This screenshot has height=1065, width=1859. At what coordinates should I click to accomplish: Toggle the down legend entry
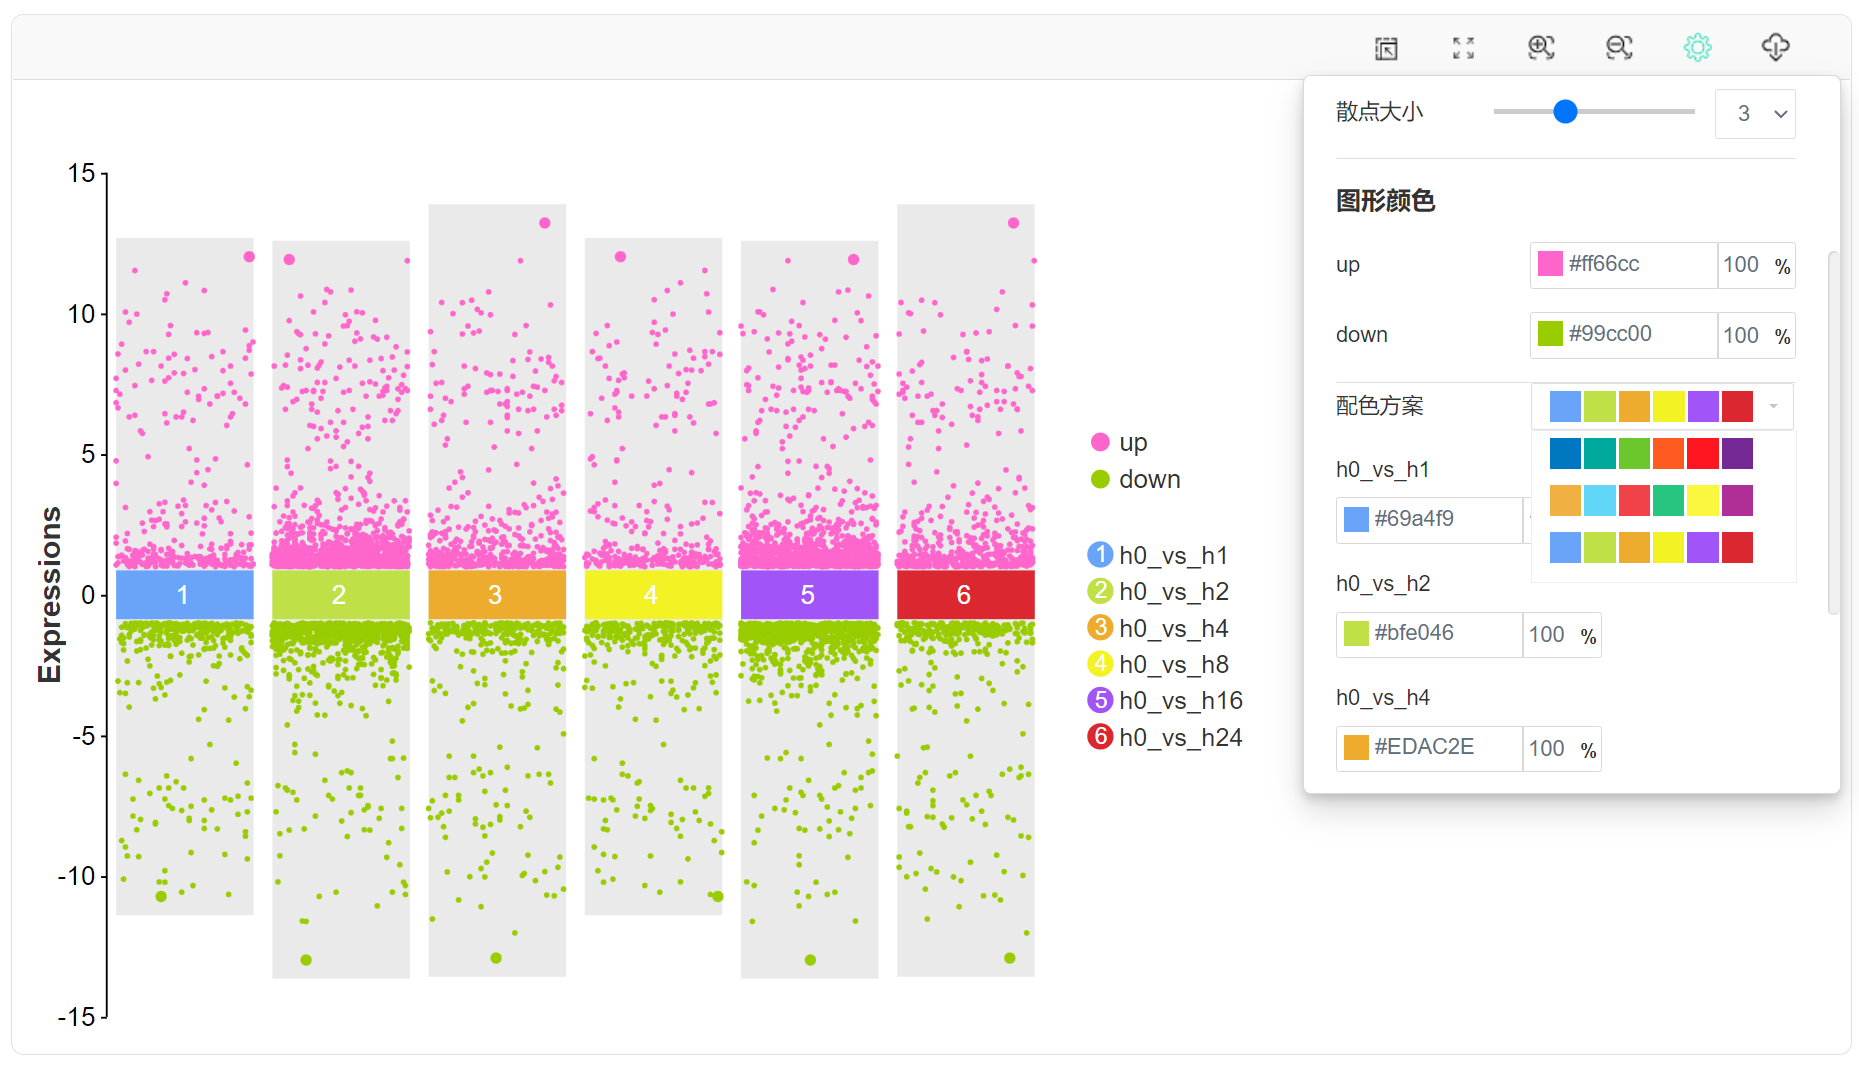tap(1135, 479)
